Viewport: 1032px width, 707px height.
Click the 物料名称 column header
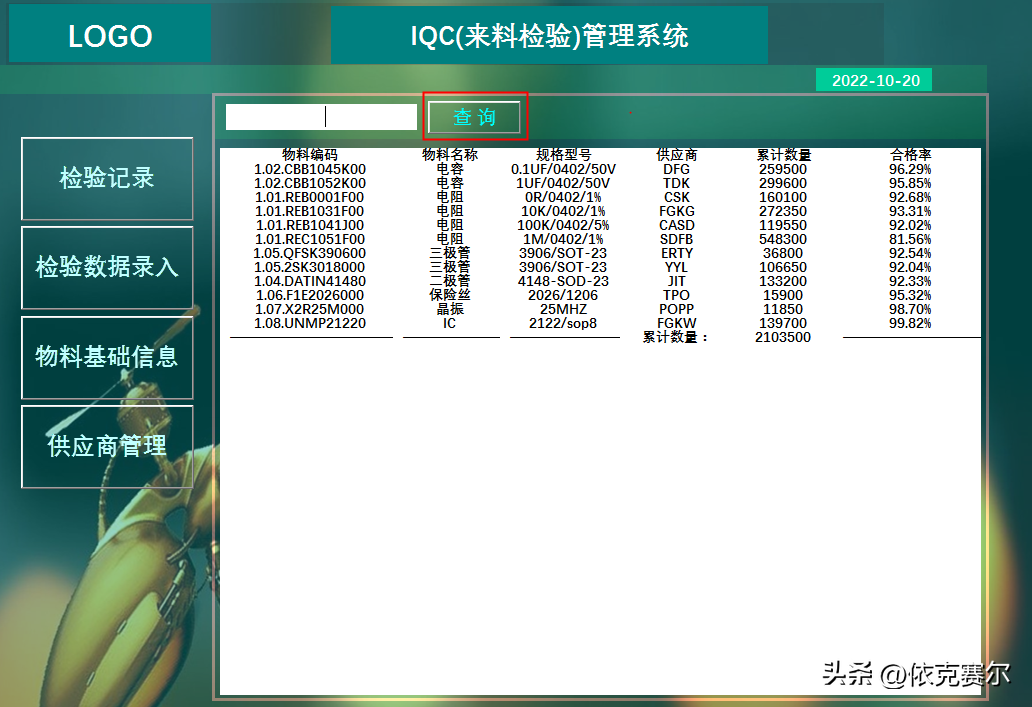(450, 155)
